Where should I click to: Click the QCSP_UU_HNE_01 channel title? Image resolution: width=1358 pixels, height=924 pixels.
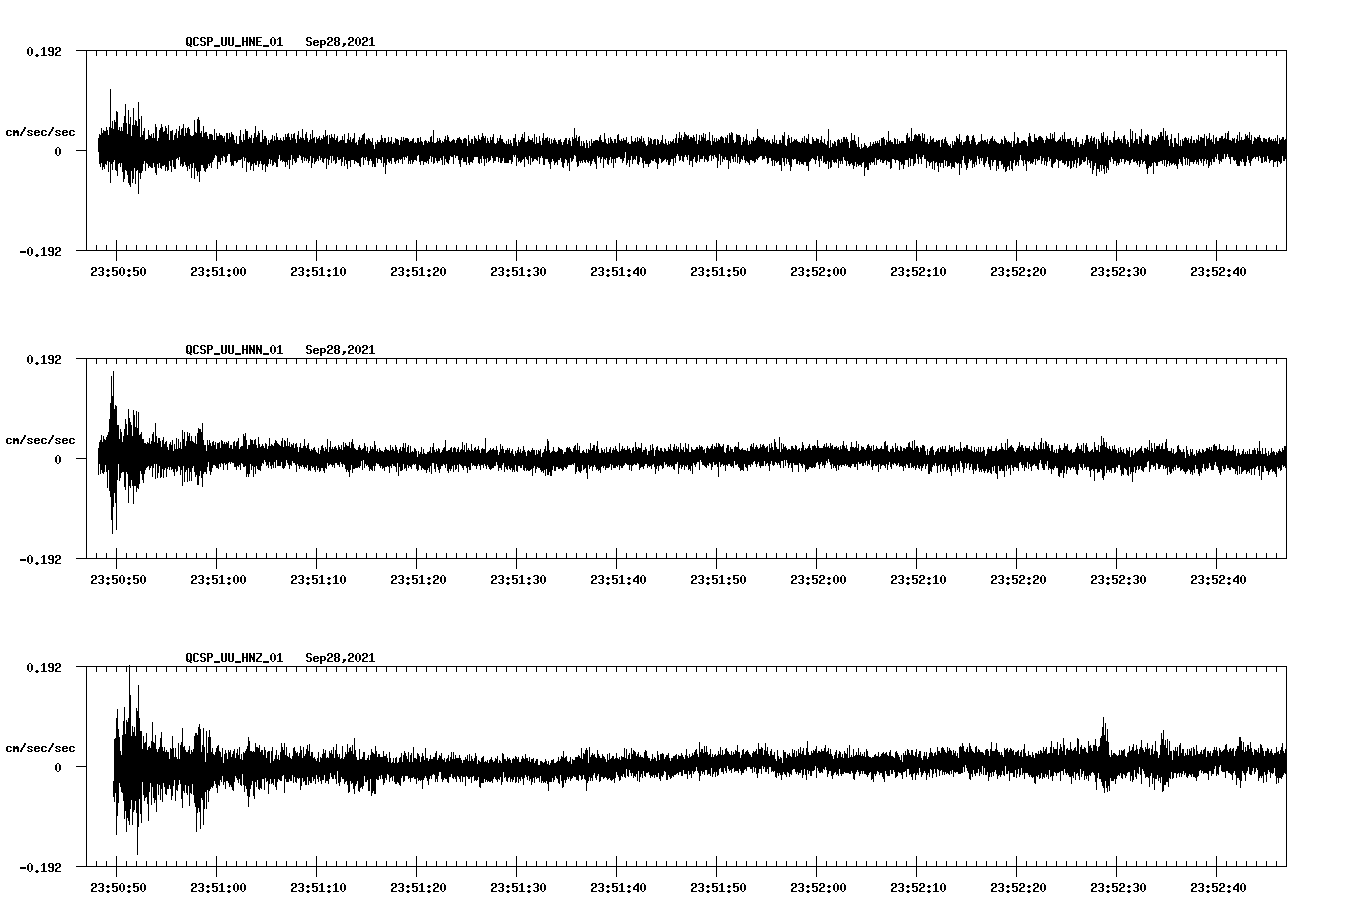[234, 42]
